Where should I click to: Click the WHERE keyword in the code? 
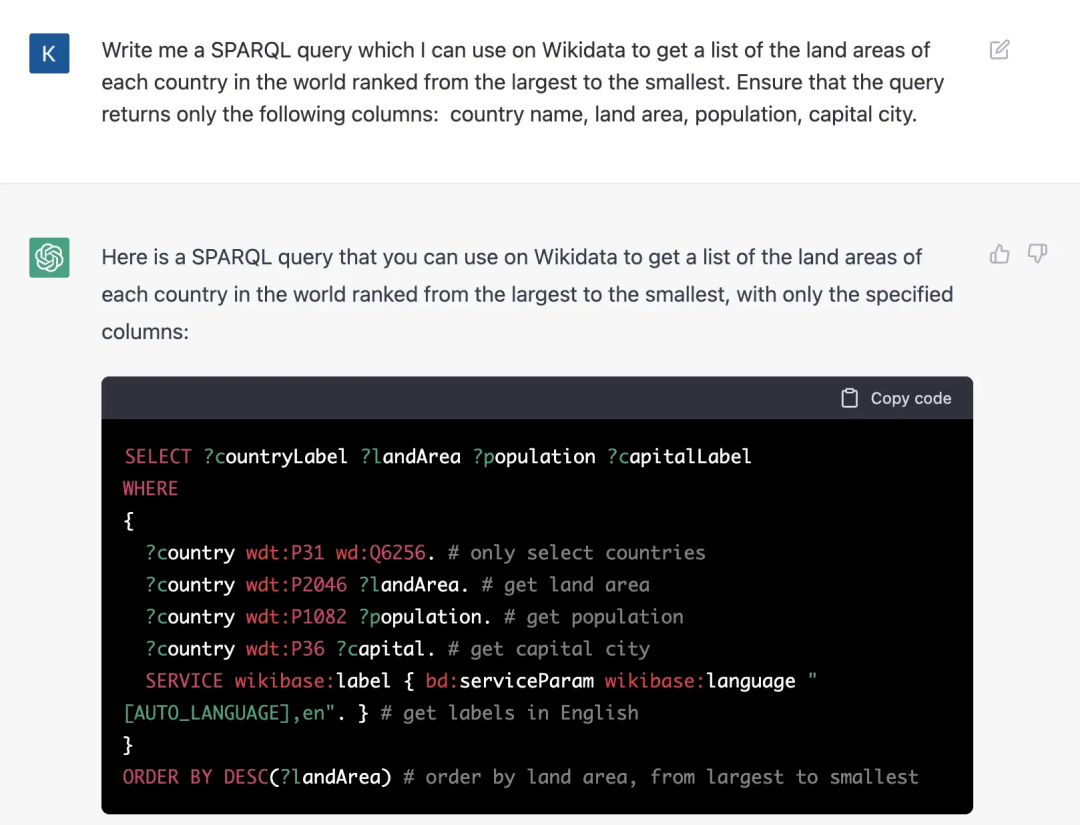coord(150,488)
